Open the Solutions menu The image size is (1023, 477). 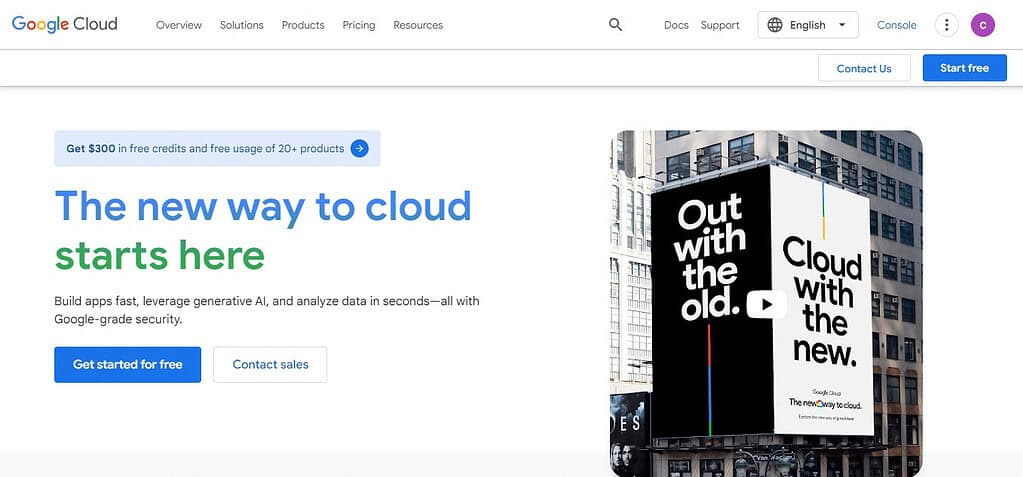coord(241,25)
